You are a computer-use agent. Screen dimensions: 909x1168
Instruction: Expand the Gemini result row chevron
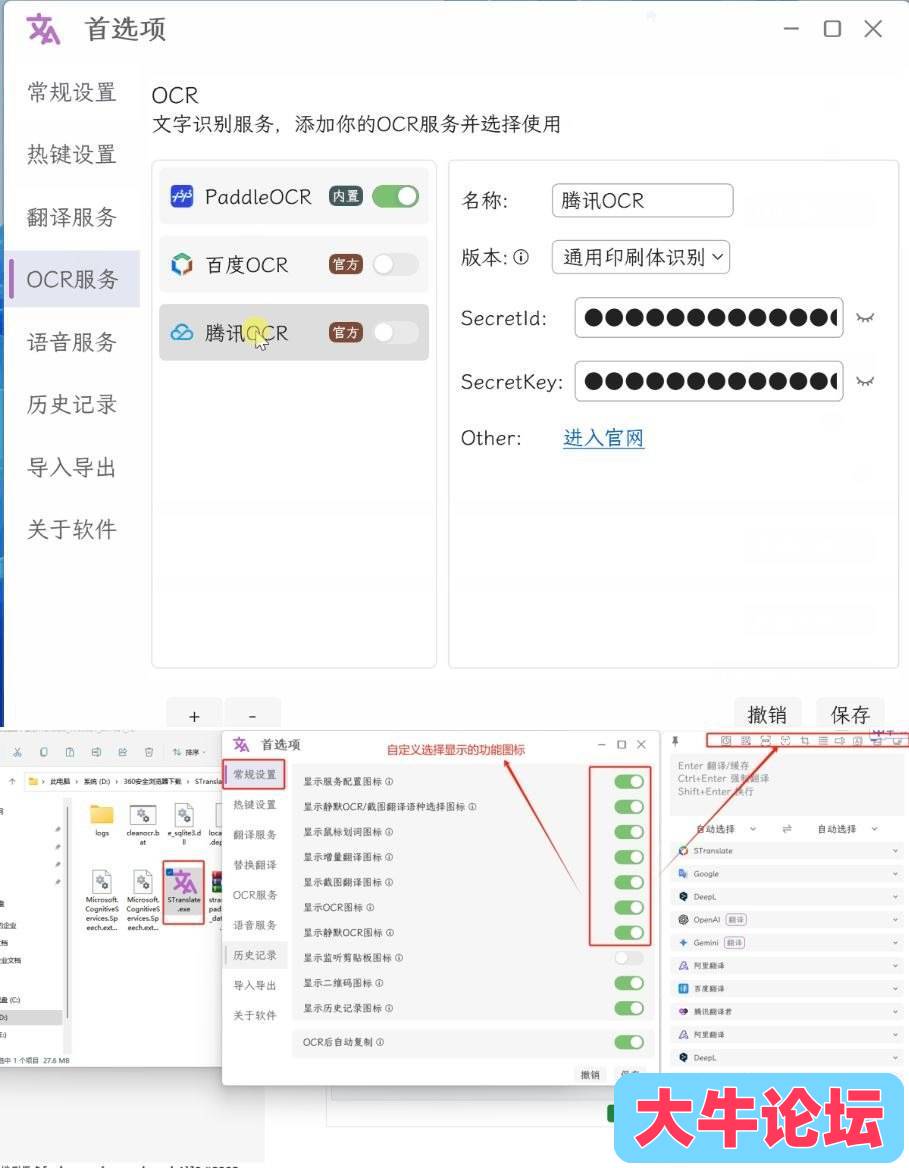(895, 943)
